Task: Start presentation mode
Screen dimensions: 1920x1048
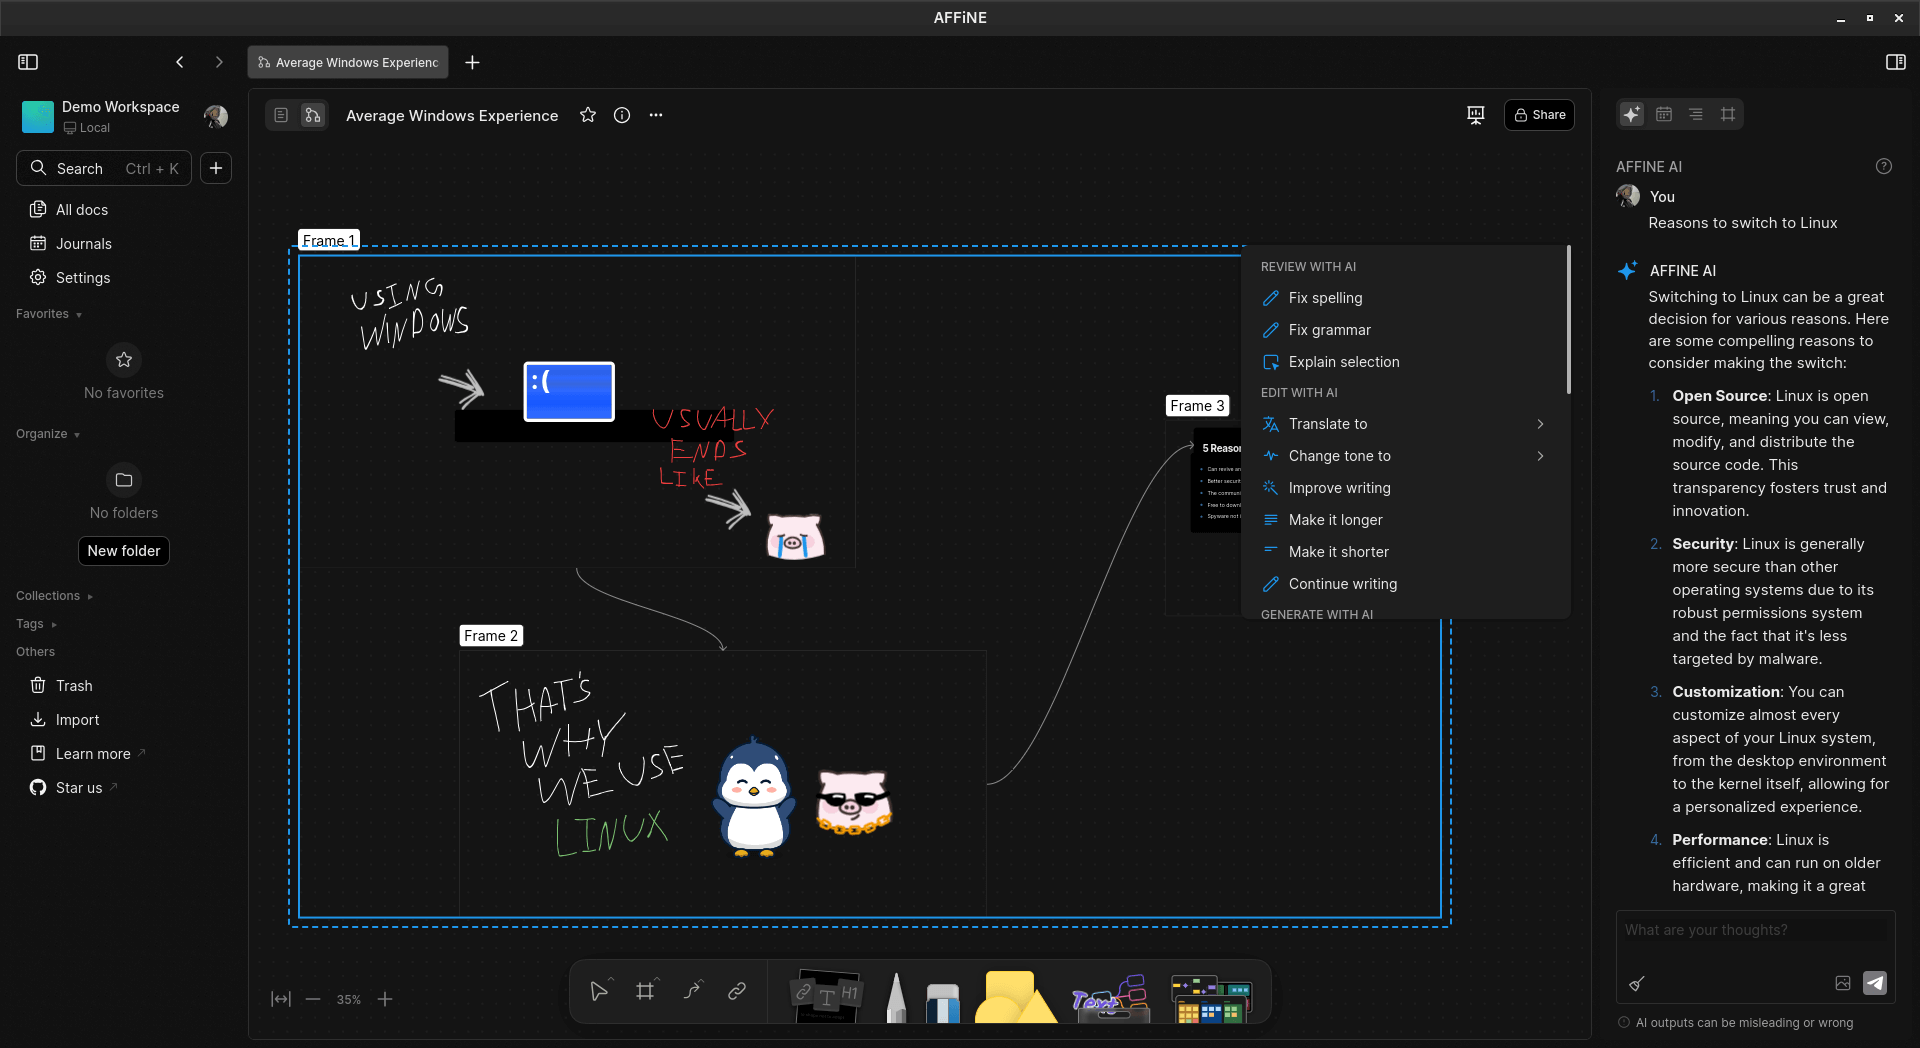Action: (x=1475, y=115)
